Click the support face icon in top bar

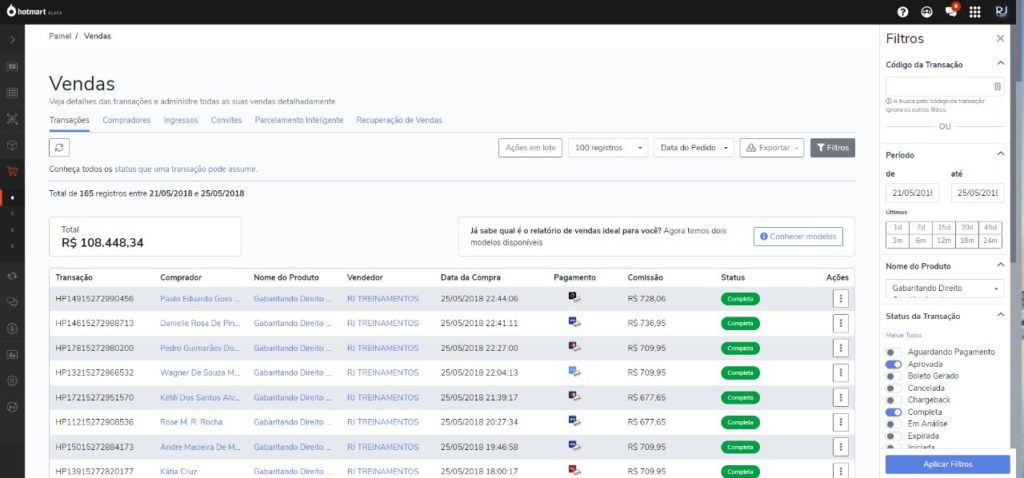point(927,12)
